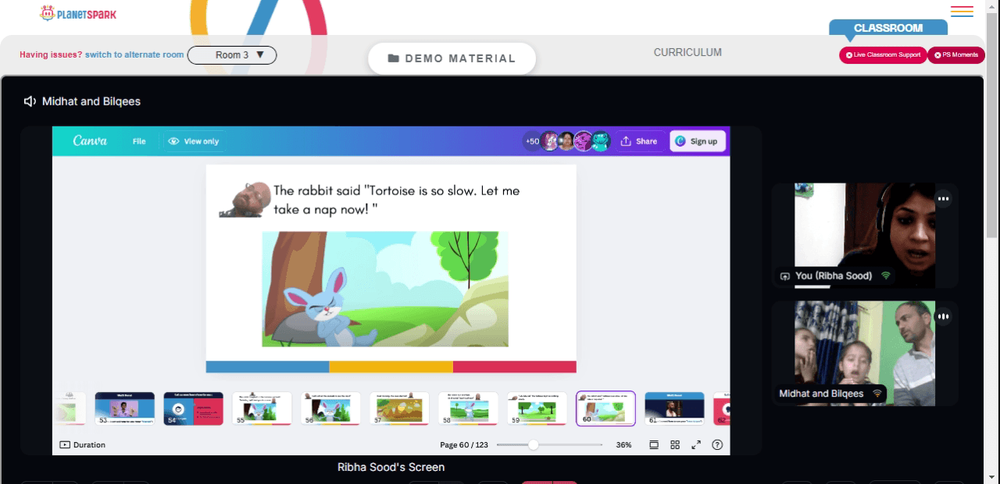Image resolution: width=1000 pixels, height=484 pixels.
Task: Click the sleeping rabbit illustration on the slide
Action: pyautogui.click(x=385, y=289)
